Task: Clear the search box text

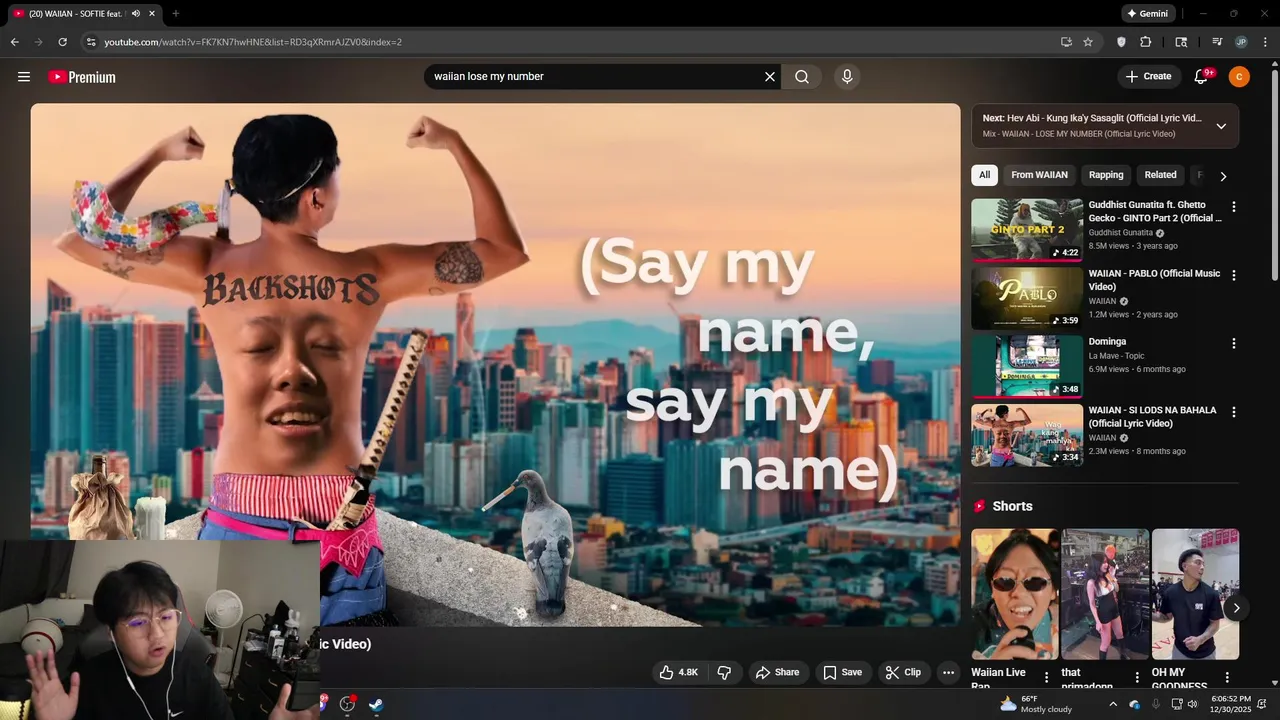Action: (770, 77)
